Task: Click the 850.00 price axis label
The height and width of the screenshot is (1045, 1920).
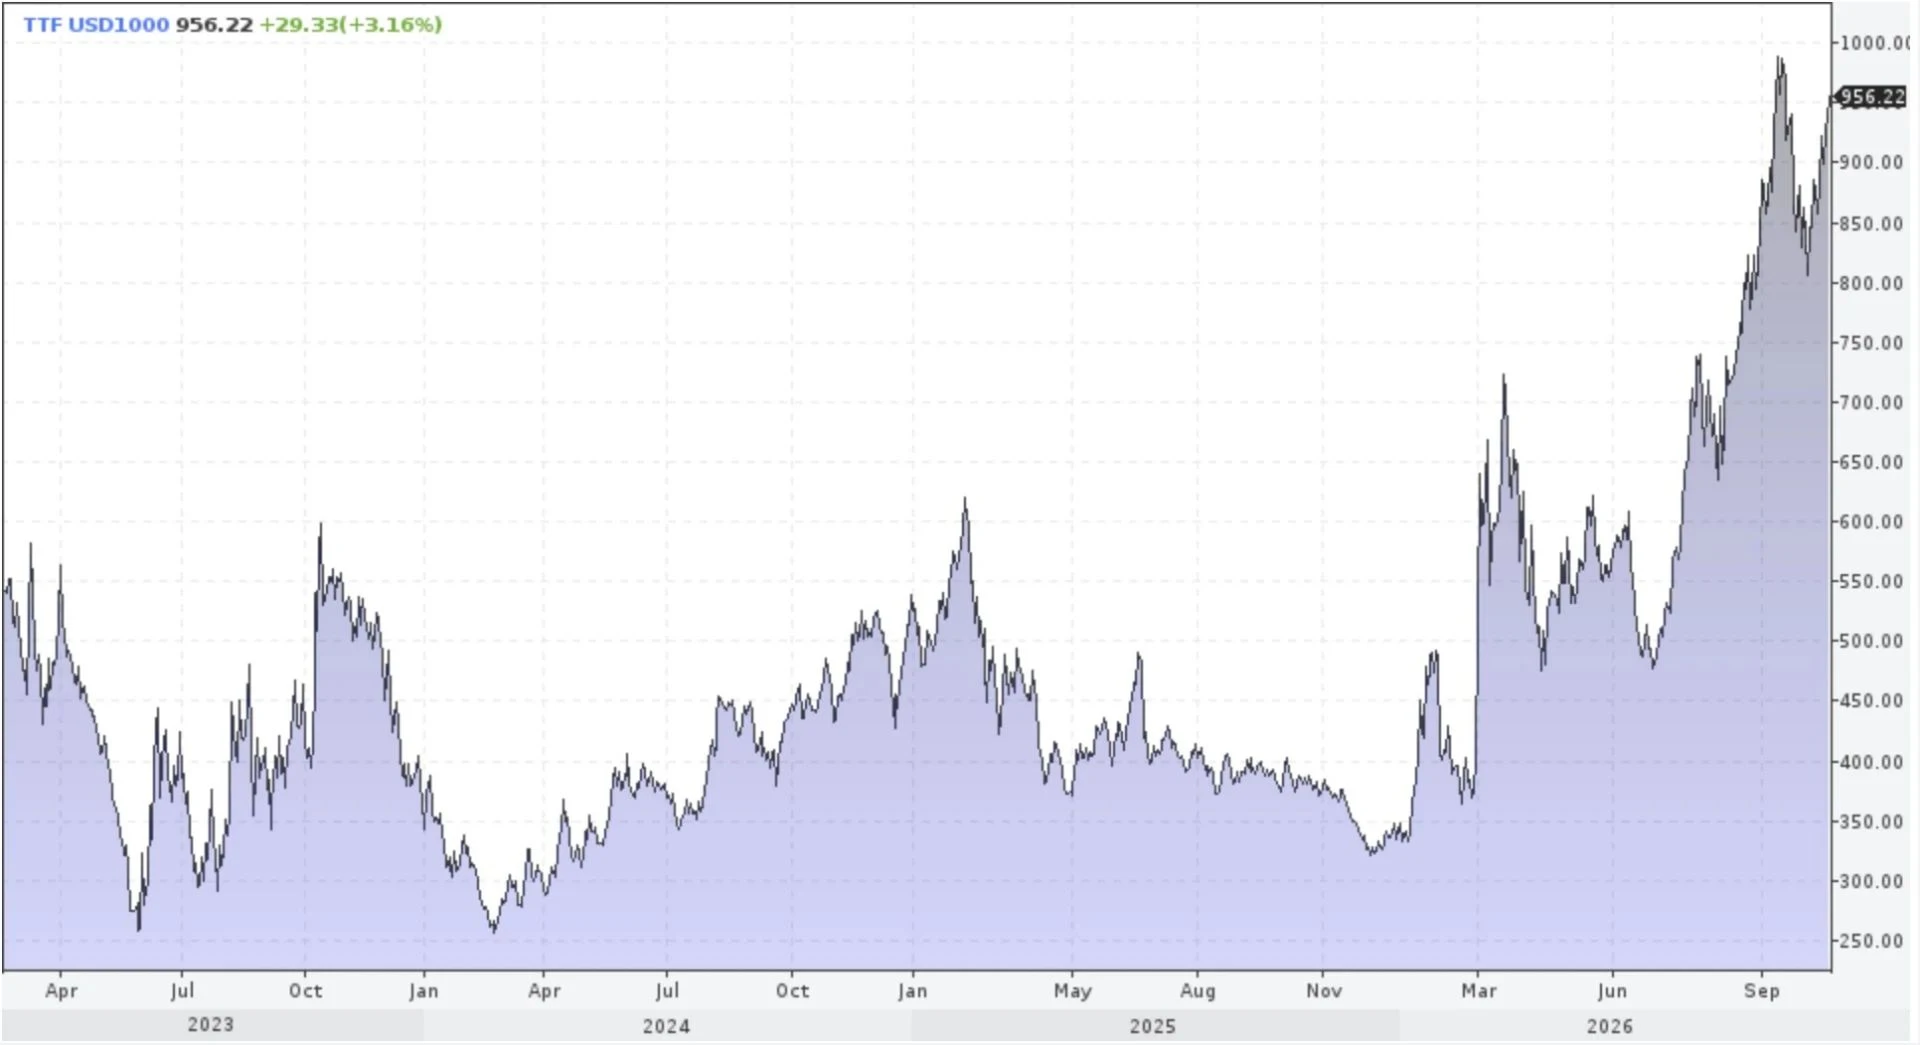Action: click(1872, 223)
